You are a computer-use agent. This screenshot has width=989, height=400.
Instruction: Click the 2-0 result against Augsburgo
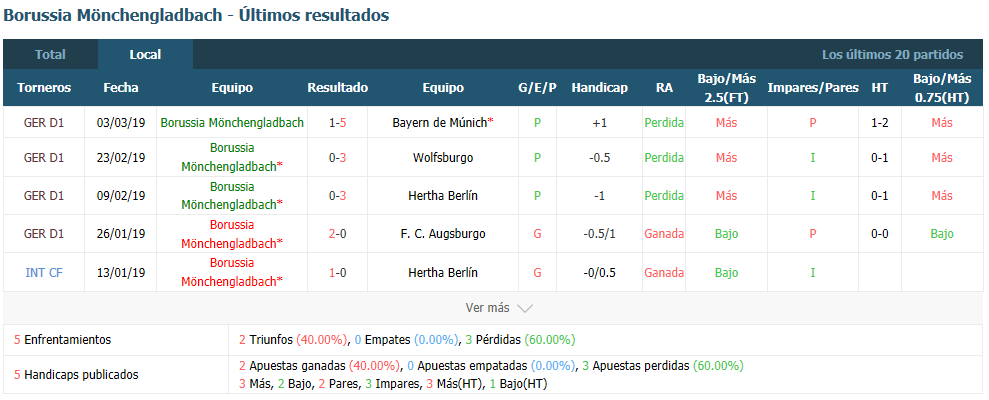[x=337, y=234]
